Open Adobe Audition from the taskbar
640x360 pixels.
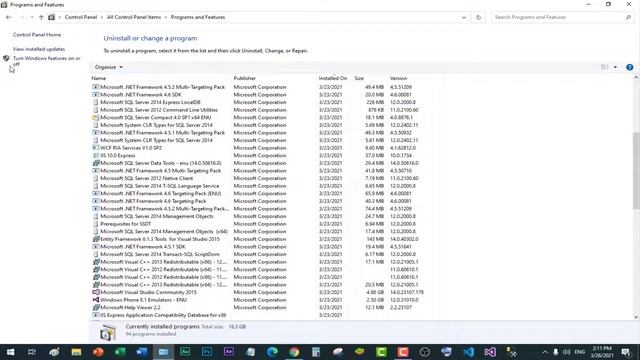click(x=185, y=352)
